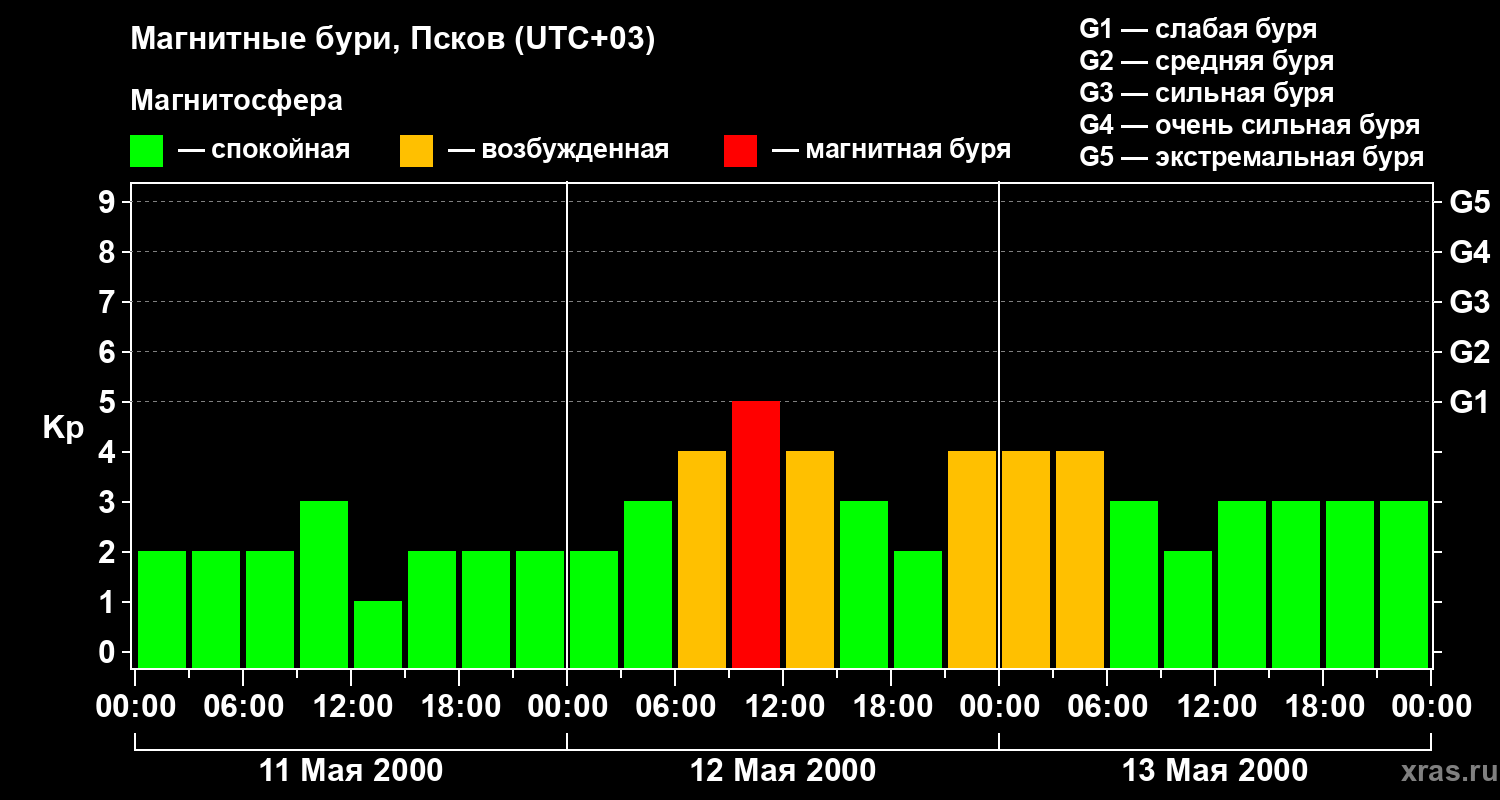Click the 'Магнитосфера' legend heading

(x=236, y=101)
